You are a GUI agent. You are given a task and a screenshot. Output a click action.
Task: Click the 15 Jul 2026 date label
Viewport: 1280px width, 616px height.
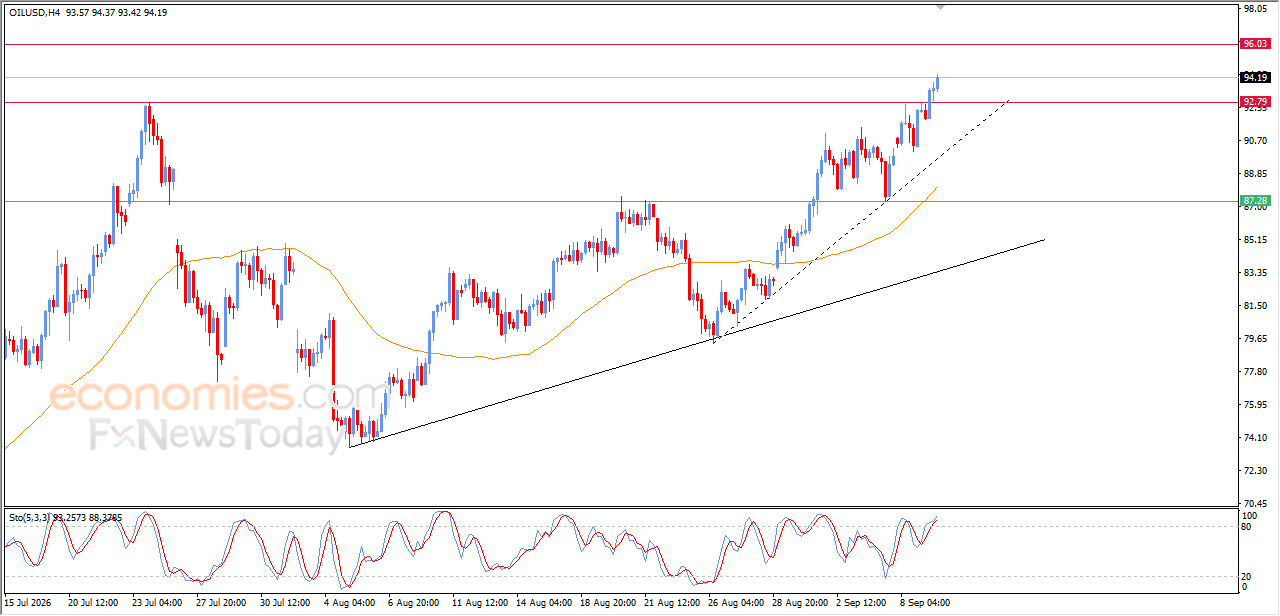27,603
